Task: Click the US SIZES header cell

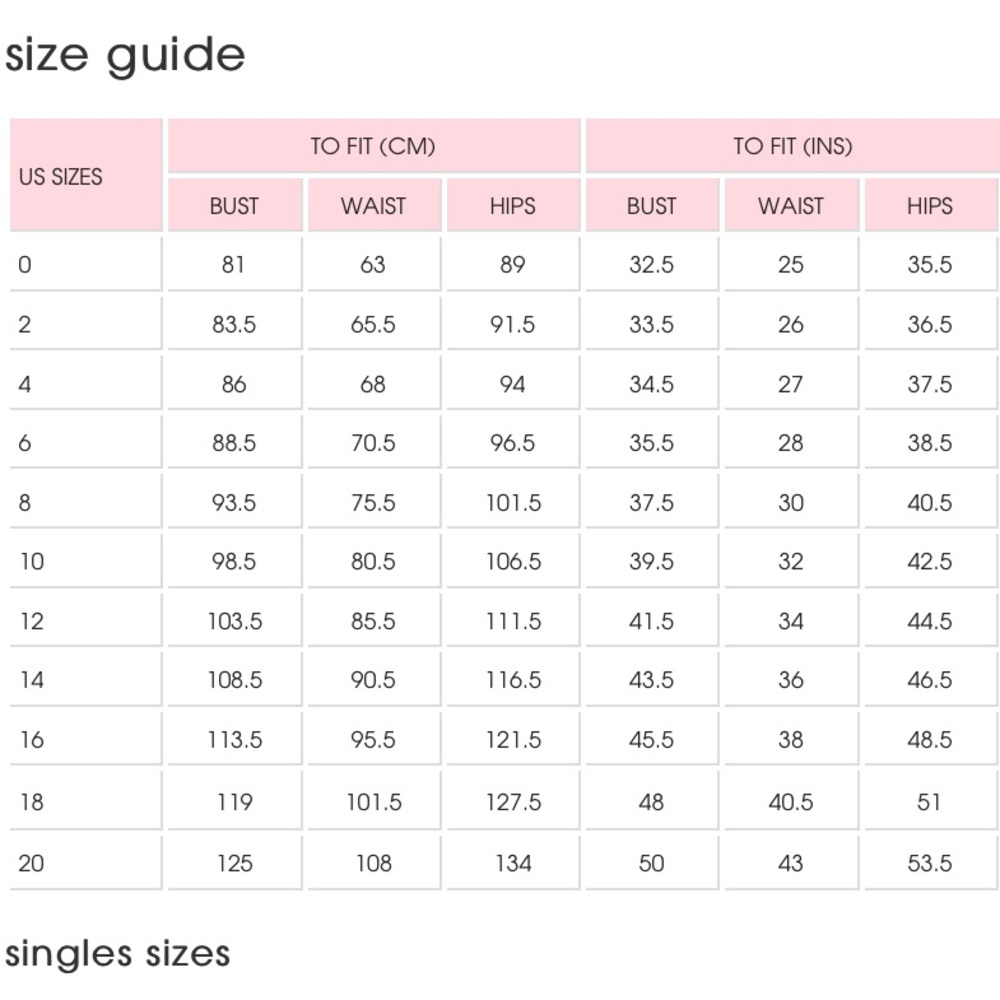Action: click(x=86, y=175)
